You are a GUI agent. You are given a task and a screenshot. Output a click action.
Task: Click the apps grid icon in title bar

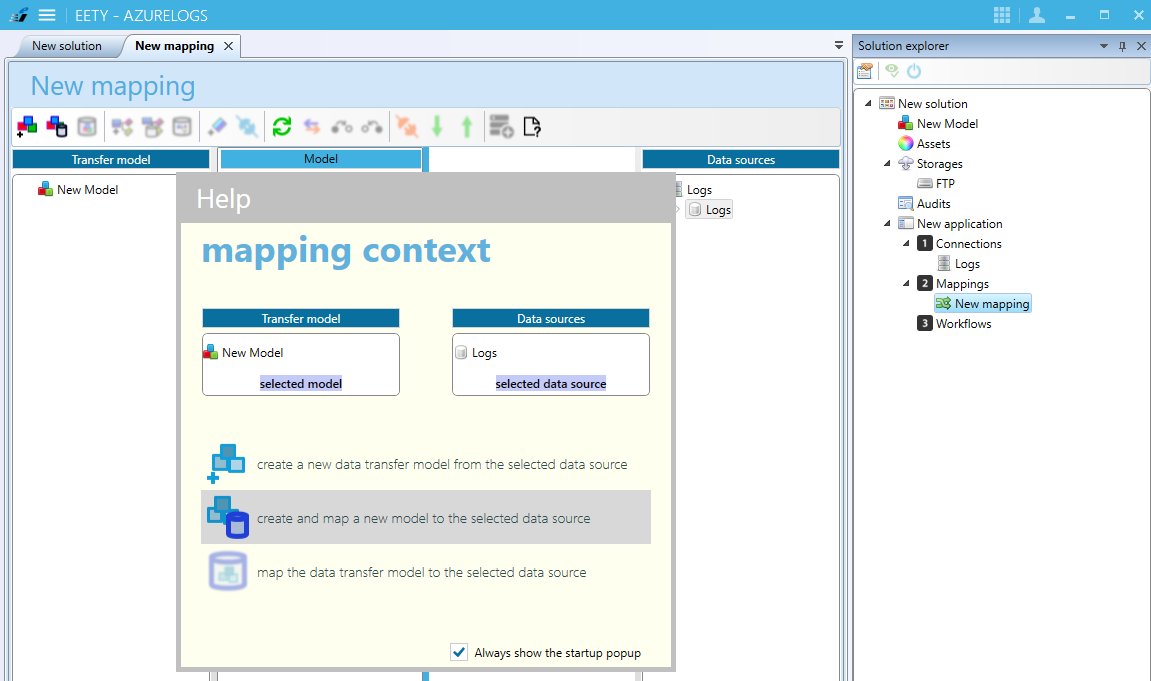coord(1000,15)
